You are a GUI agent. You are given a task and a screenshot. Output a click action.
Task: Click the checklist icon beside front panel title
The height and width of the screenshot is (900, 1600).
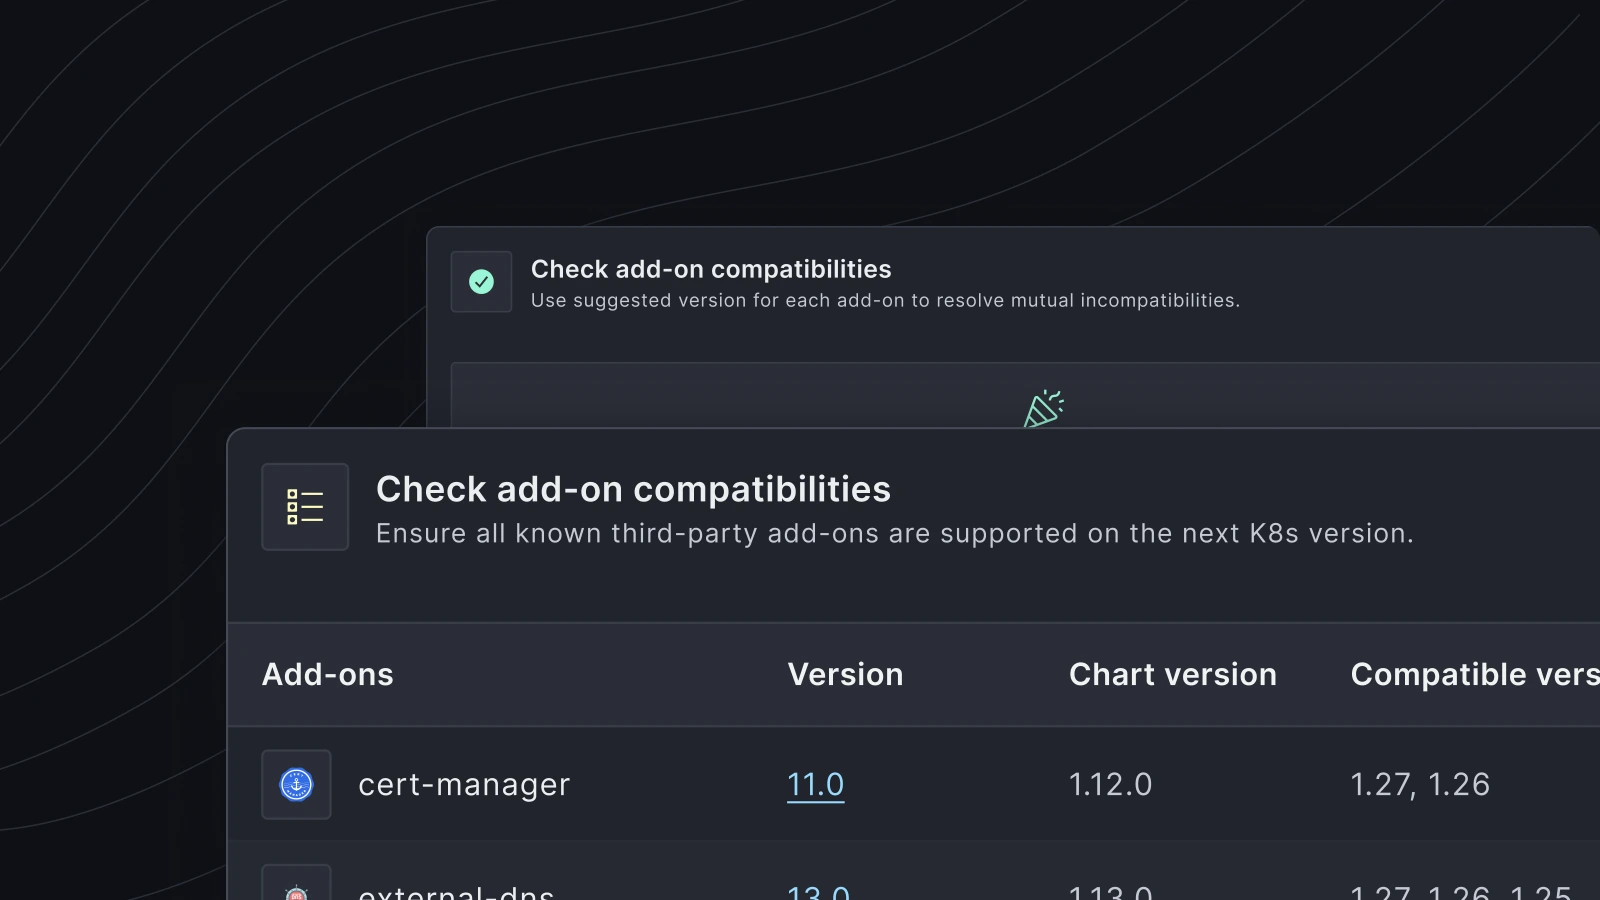coord(305,506)
